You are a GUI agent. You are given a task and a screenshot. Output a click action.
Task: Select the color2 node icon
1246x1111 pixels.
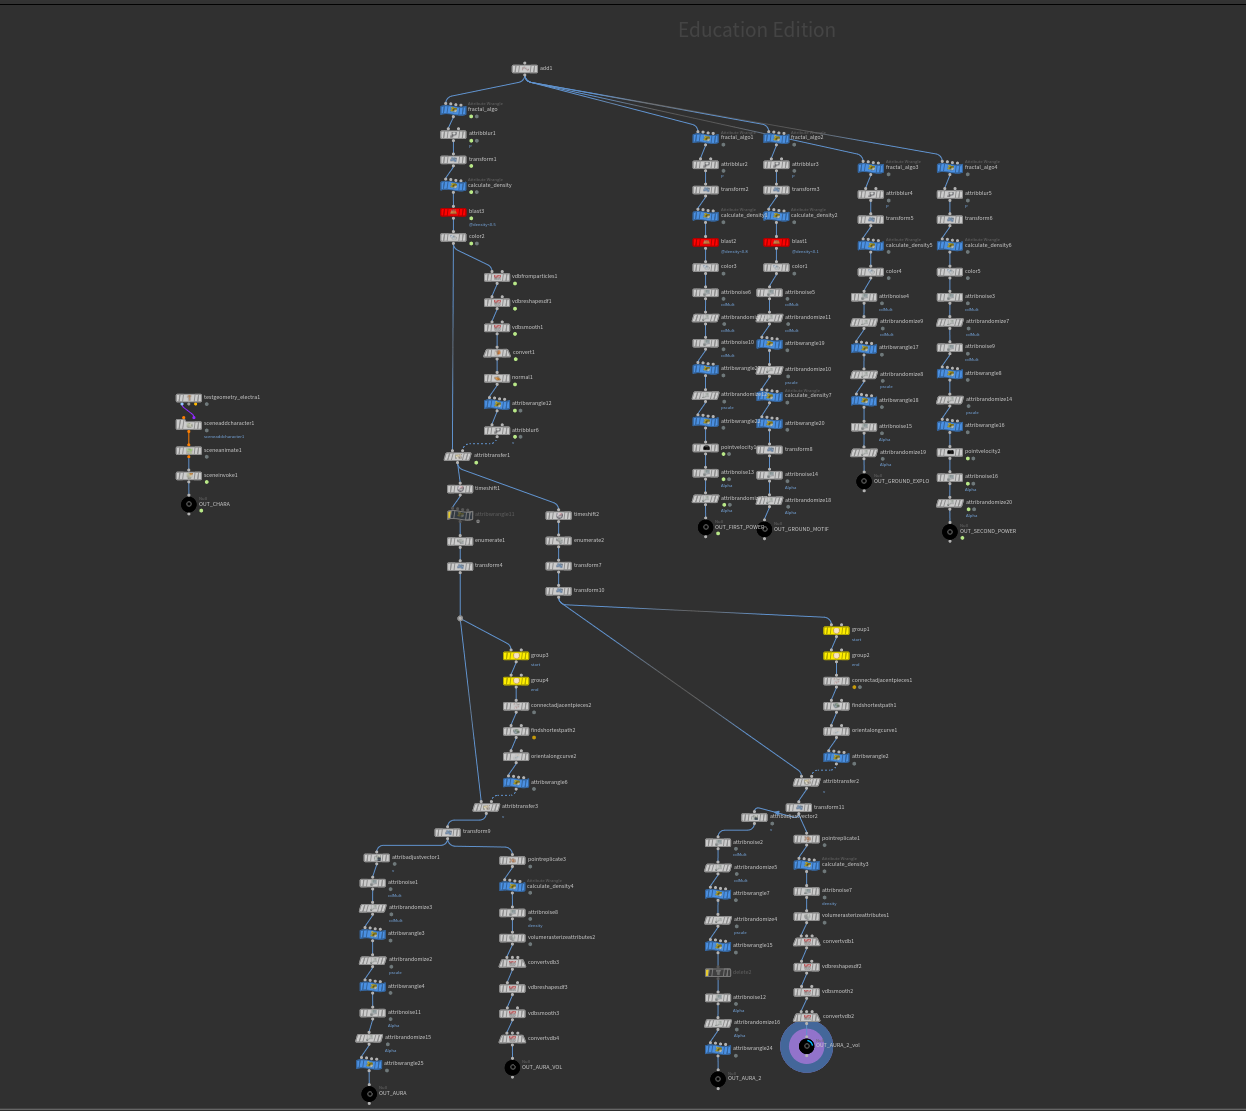tap(453, 238)
